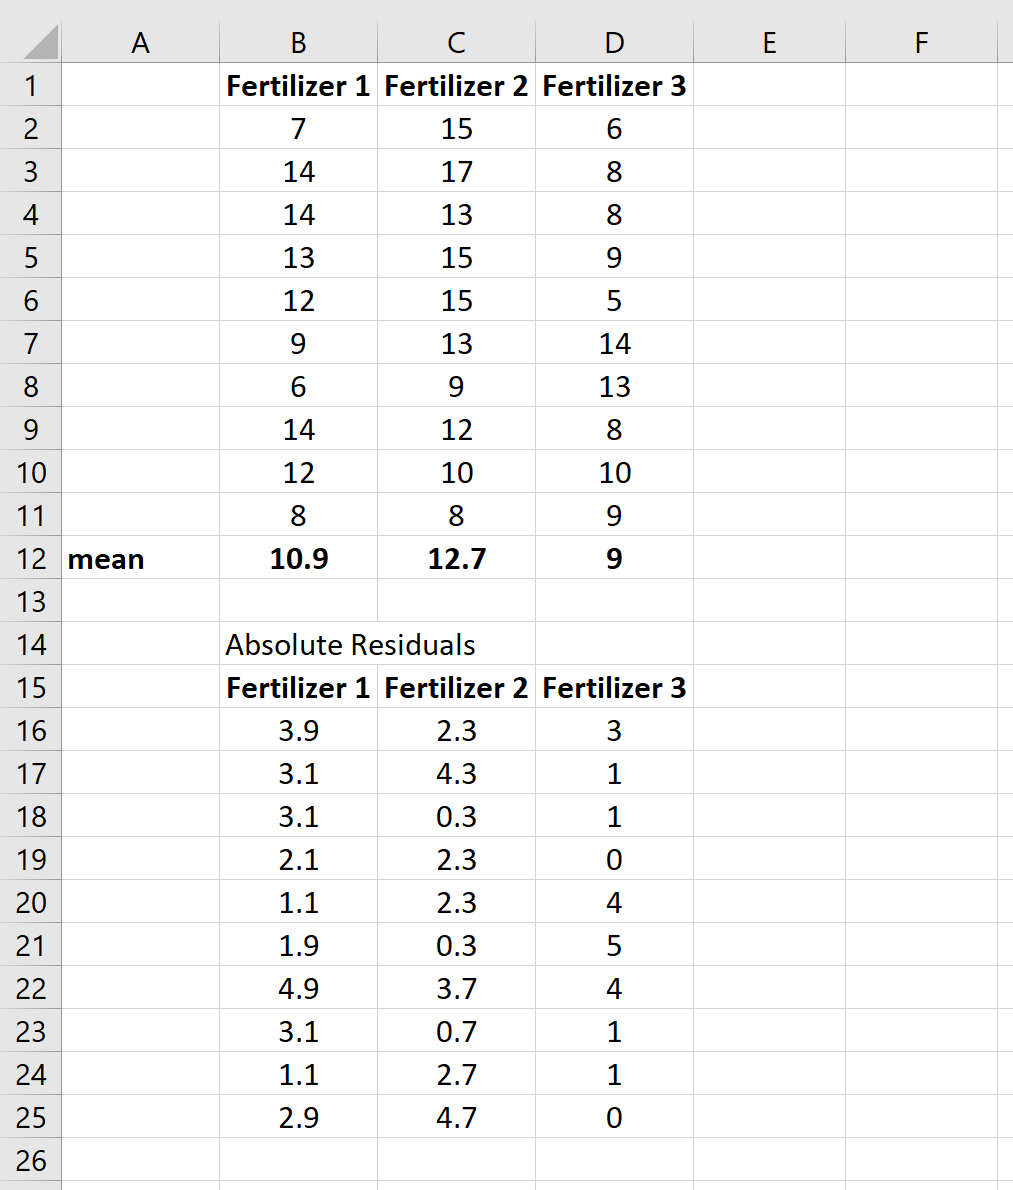This screenshot has height=1190, width=1013.
Task: Click Fertilizer 1 mean cell 10.9
Action: (x=299, y=559)
